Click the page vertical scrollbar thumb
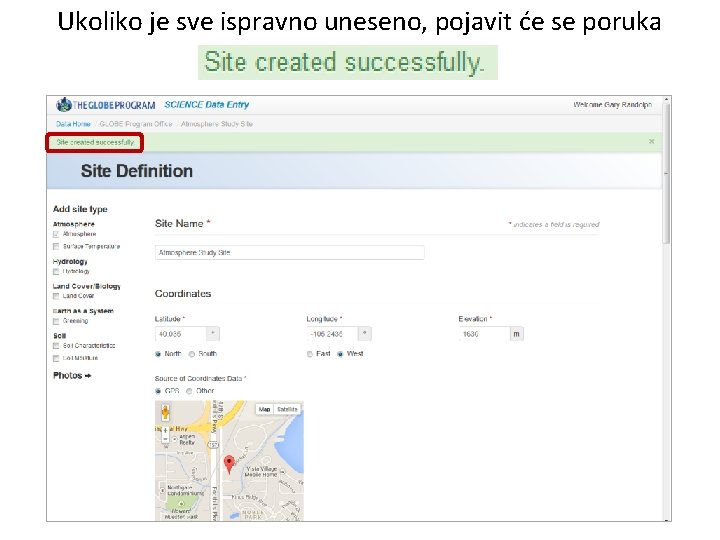 tap(666, 172)
